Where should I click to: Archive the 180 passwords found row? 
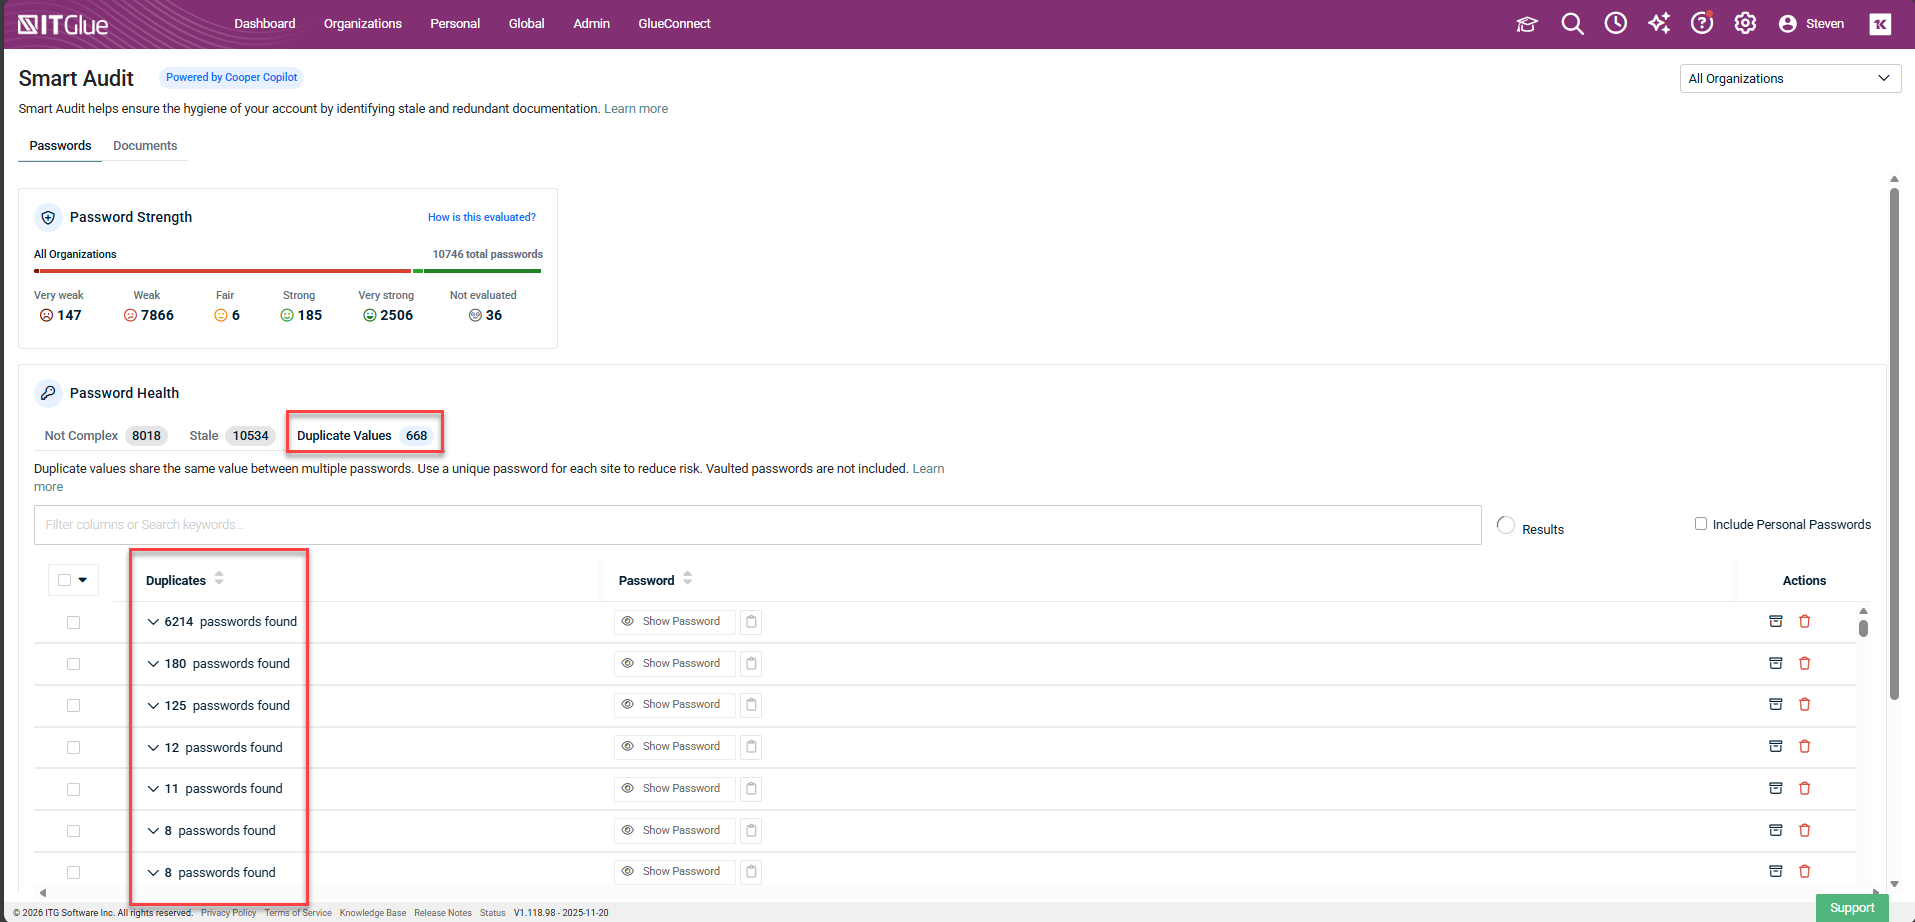(x=1776, y=663)
